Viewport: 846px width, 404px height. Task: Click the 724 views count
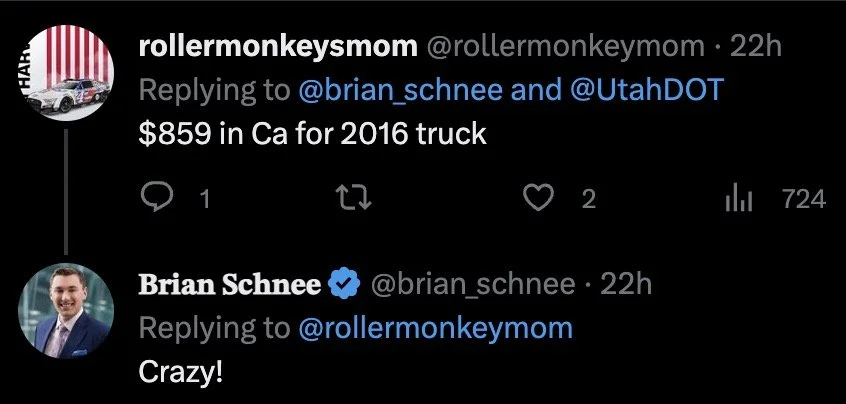[803, 199]
